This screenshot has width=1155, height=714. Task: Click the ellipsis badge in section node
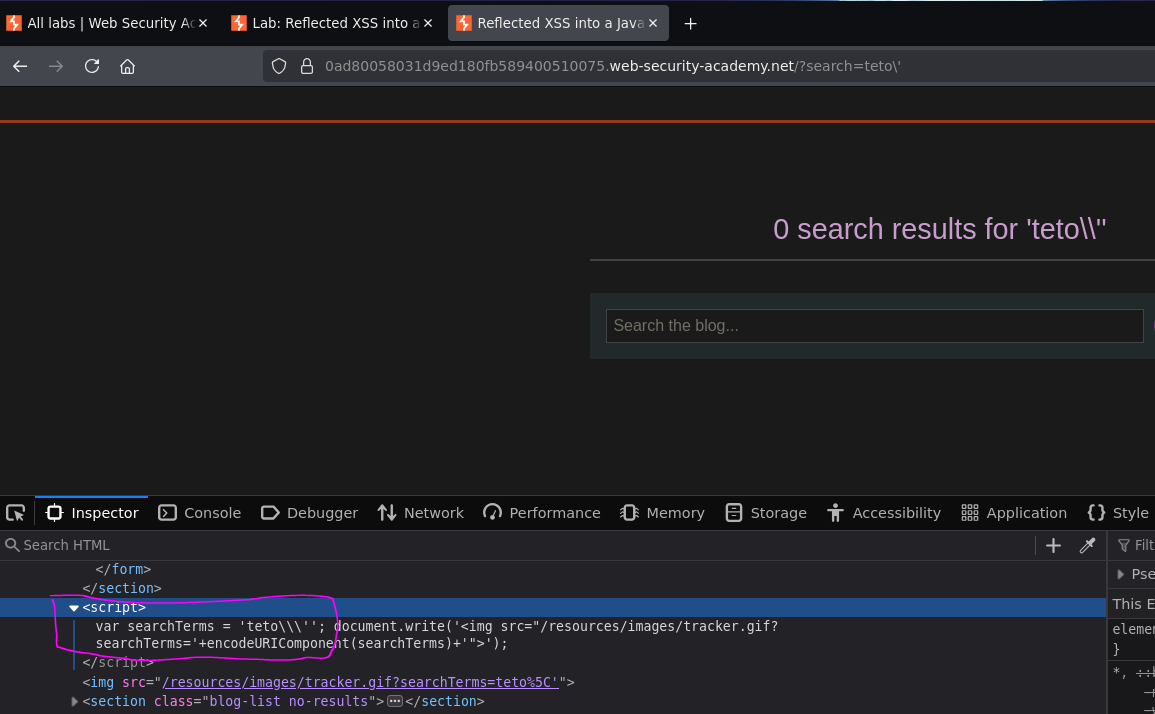(x=395, y=701)
